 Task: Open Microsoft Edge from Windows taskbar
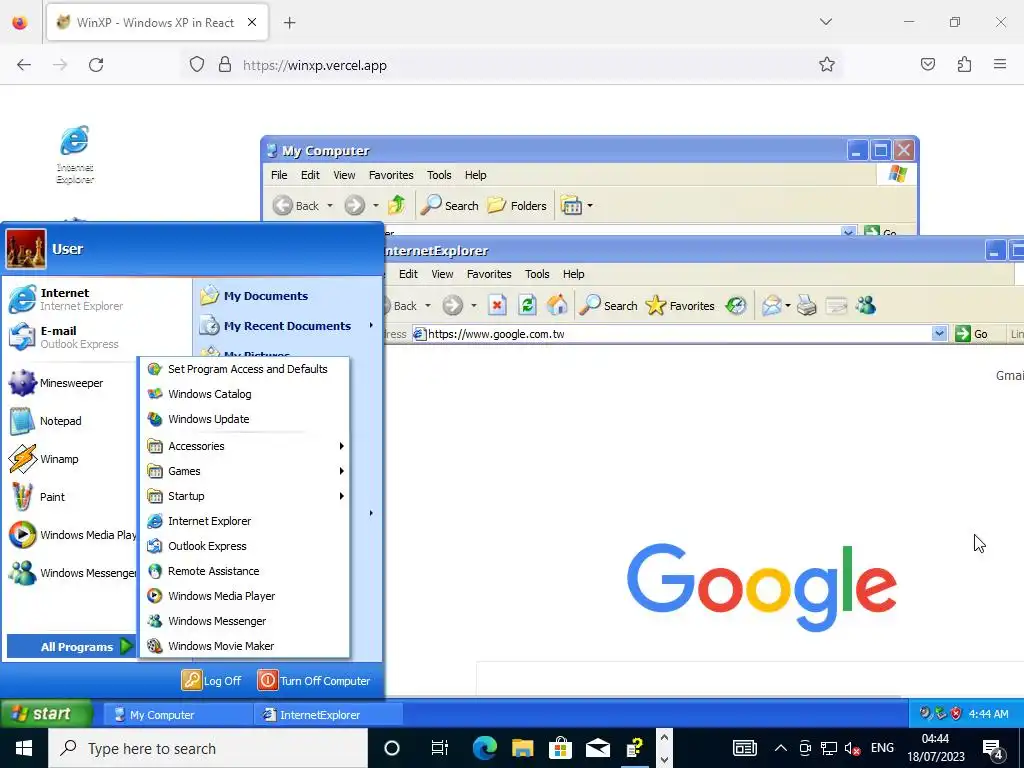click(x=485, y=748)
